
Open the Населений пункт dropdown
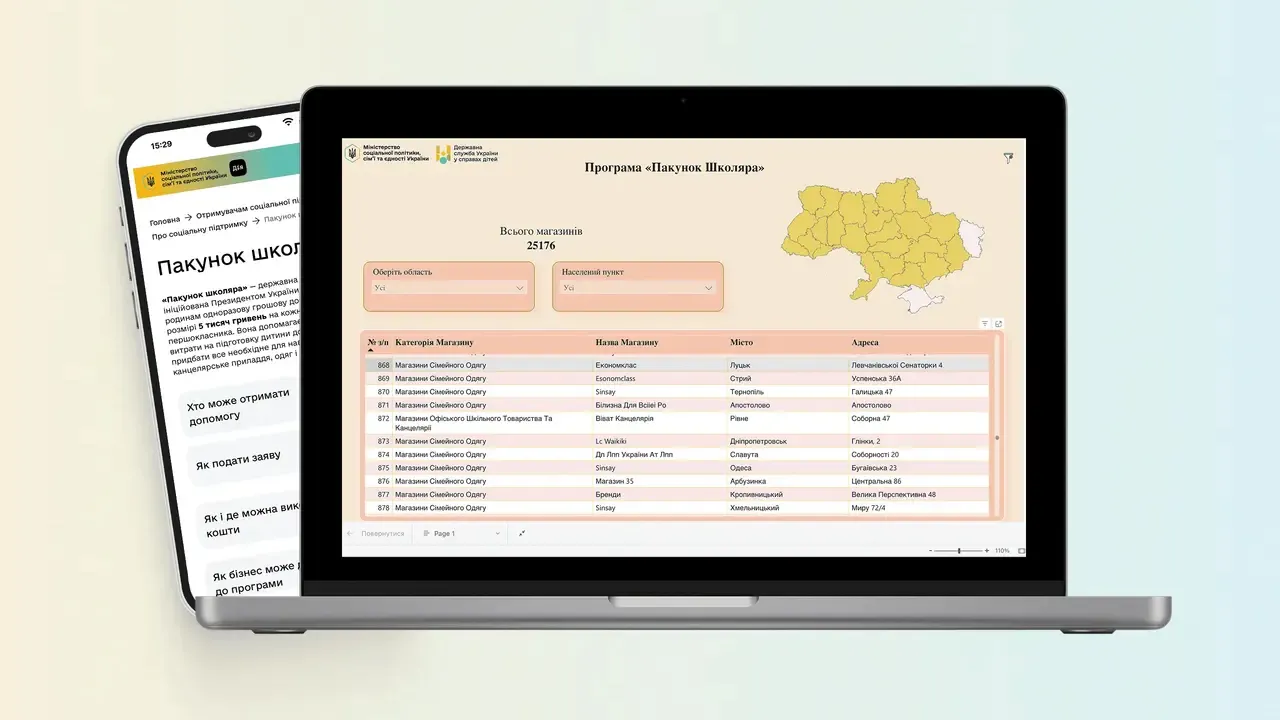638,288
